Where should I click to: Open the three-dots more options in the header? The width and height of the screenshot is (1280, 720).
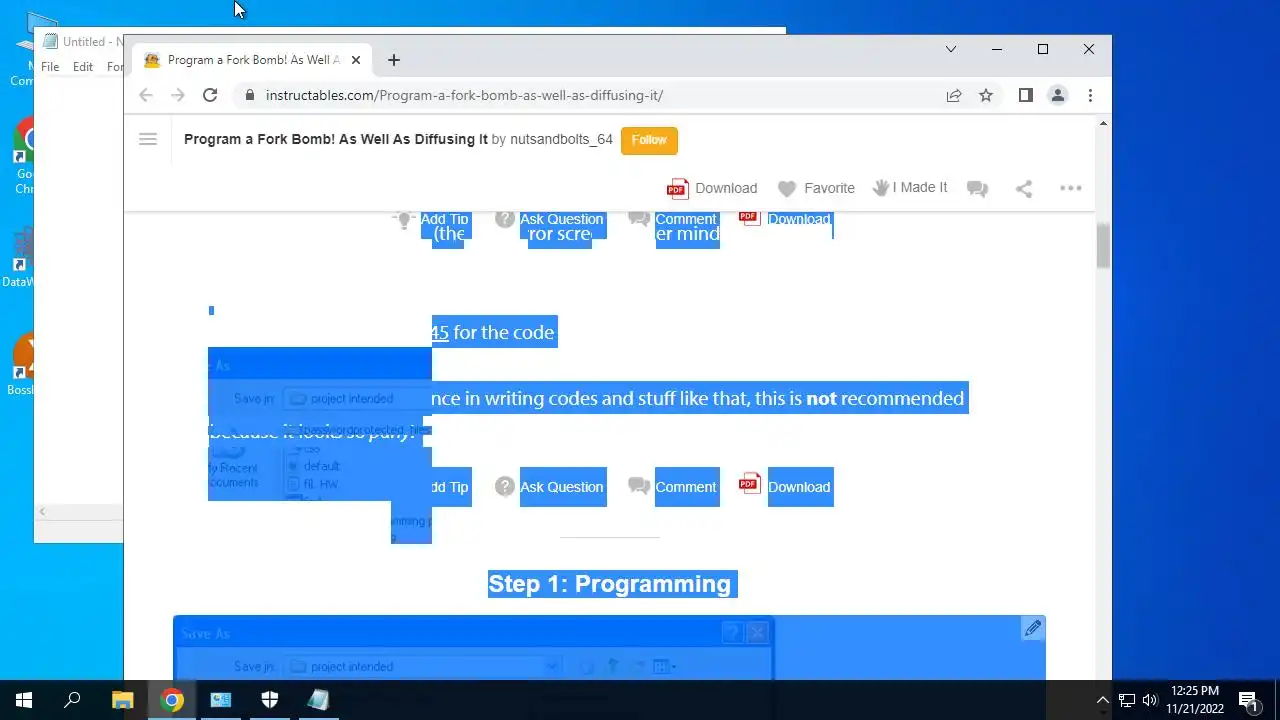tap(1070, 188)
